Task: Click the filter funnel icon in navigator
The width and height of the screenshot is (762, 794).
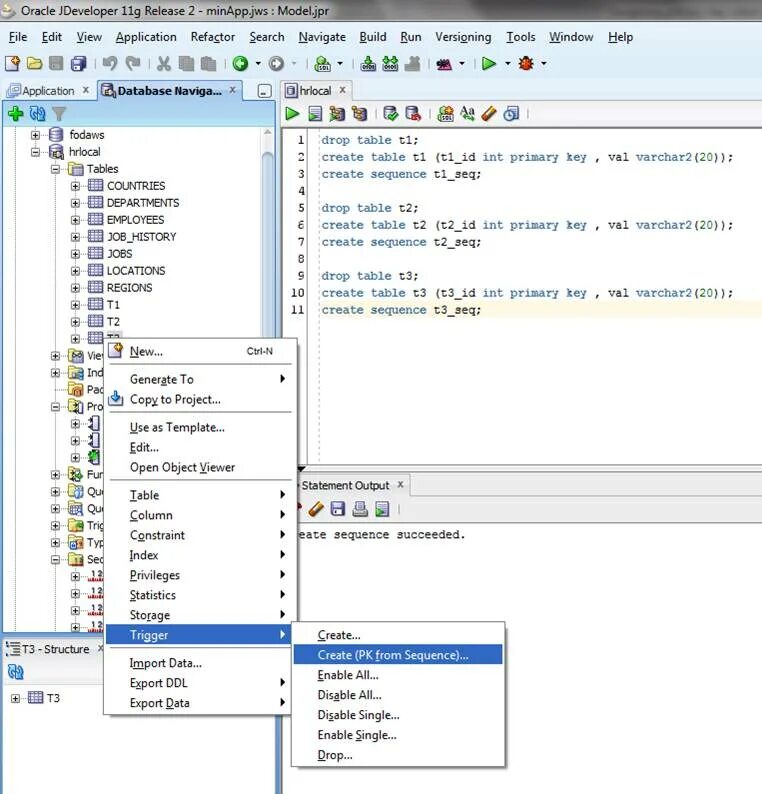Action: point(59,113)
